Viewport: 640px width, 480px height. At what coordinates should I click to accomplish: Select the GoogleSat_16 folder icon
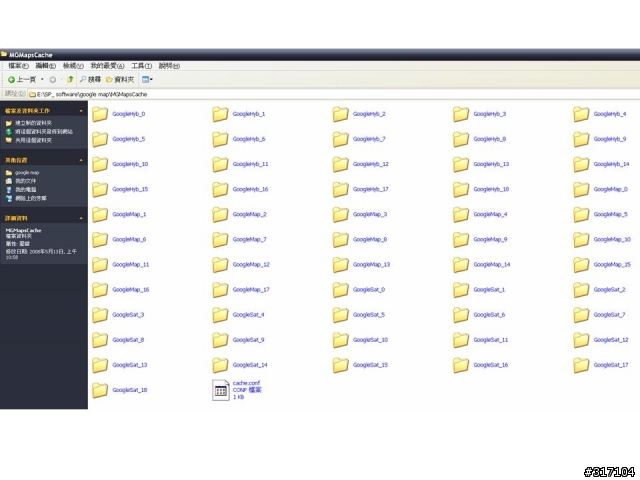point(461,365)
